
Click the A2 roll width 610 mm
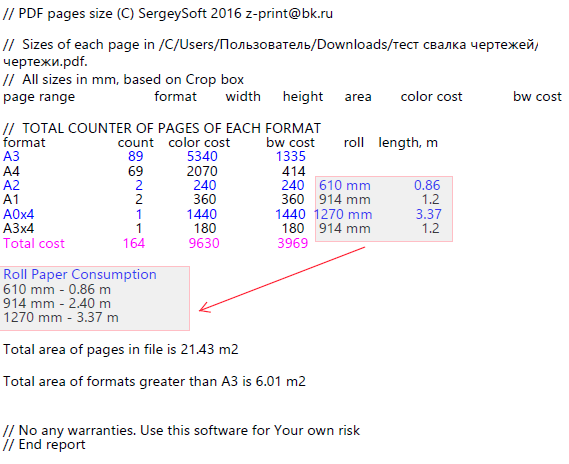[x=345, y=185]
